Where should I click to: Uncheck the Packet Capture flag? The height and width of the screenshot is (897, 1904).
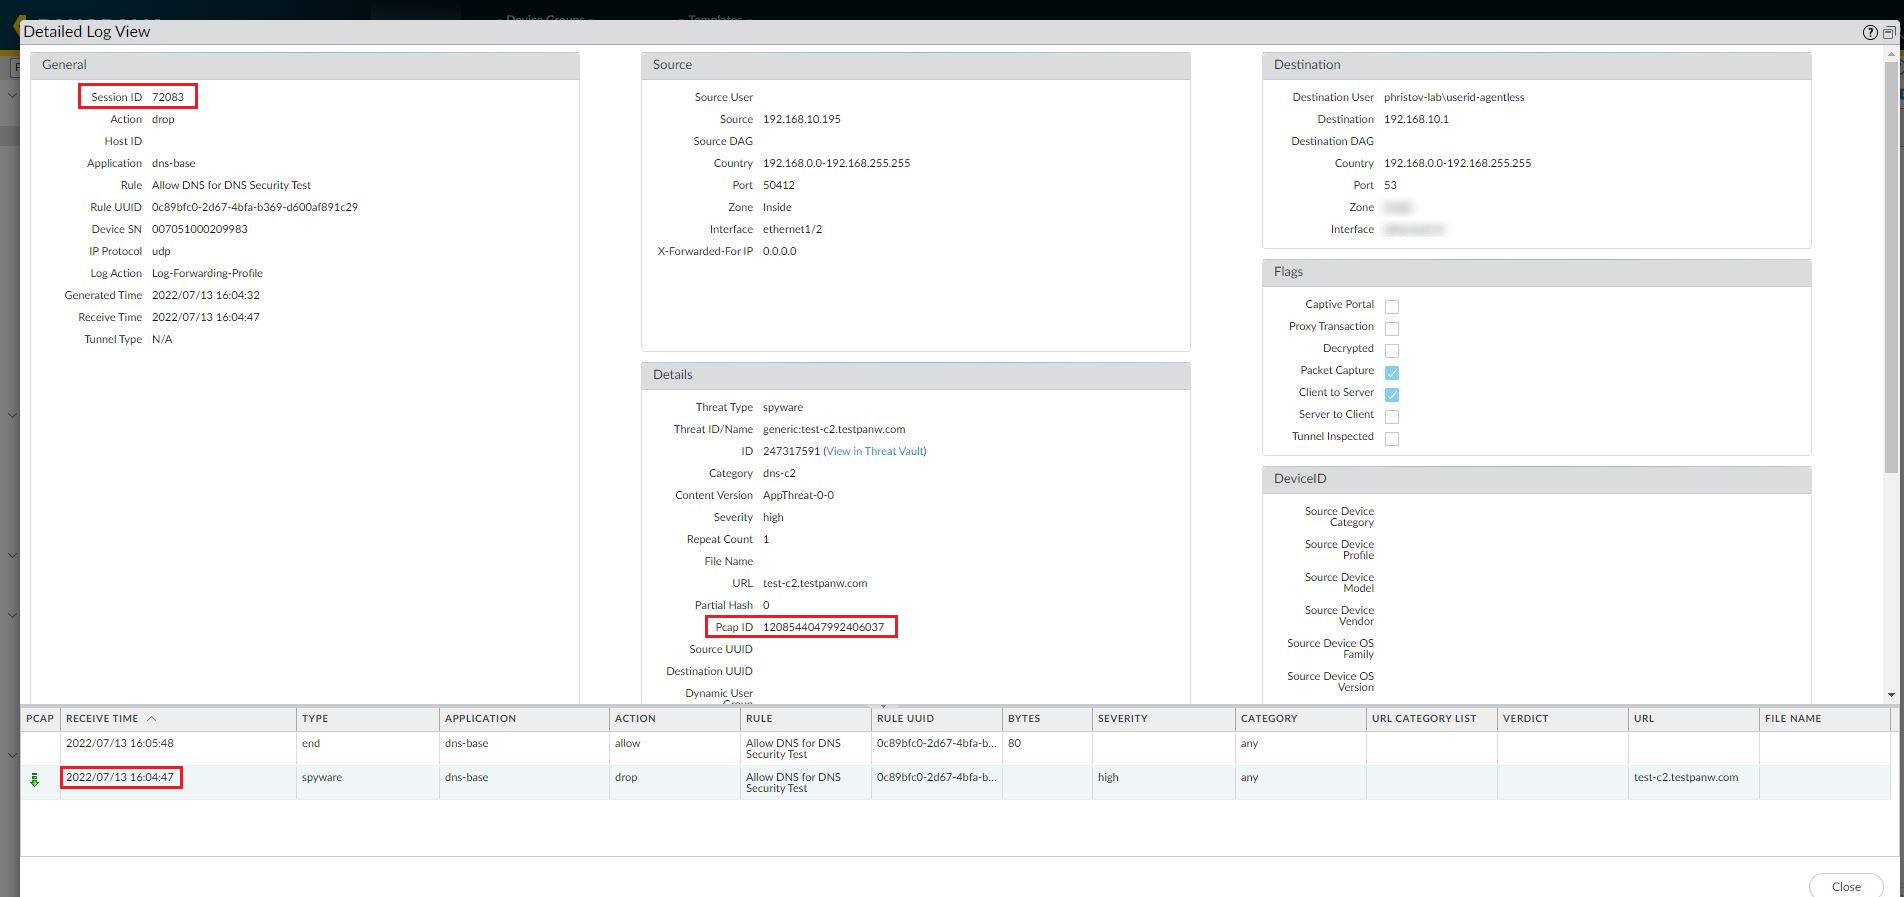[1392, 372]
